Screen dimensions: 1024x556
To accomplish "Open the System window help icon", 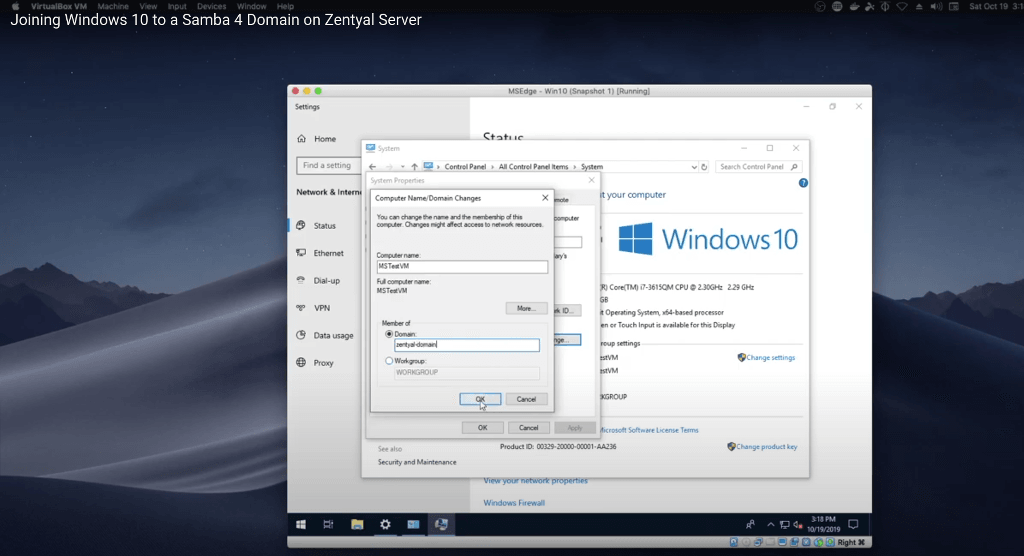I will click(803, 183).
